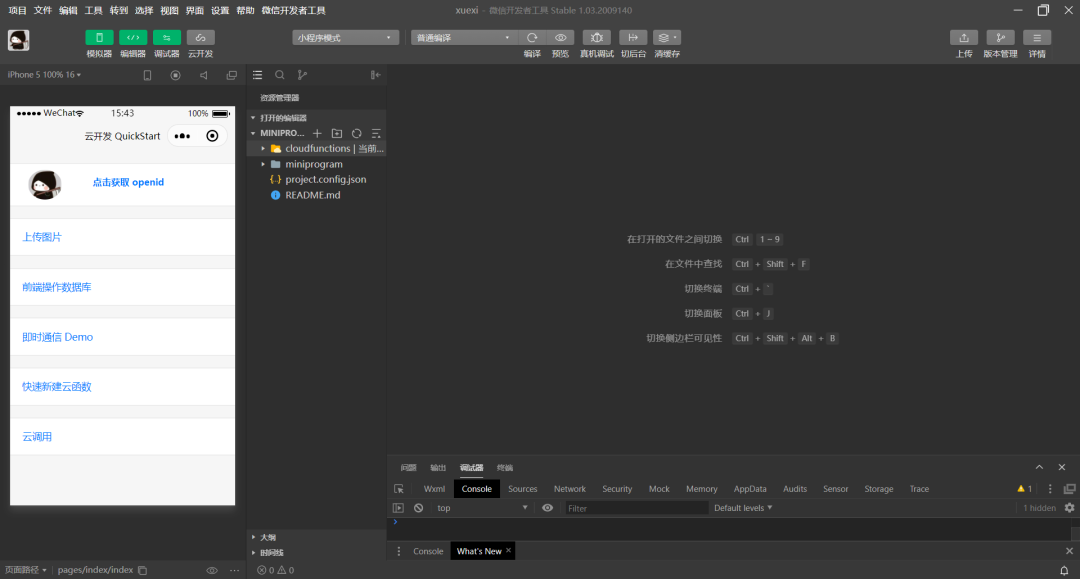Open console settings gear icon
The width and height of the screenshot is (1080, 579).
click(1069, 508)
